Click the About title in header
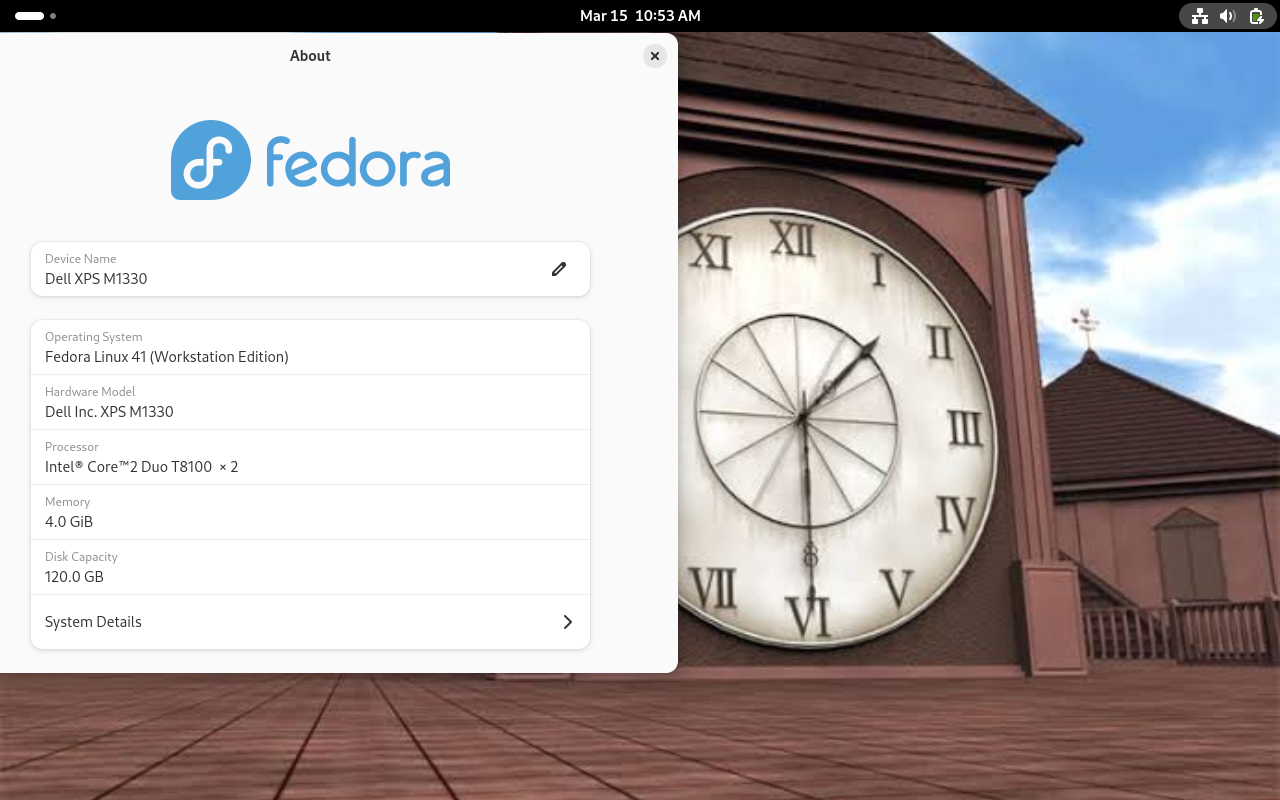Screen dimensions: 1280x800 coord(310,56)
